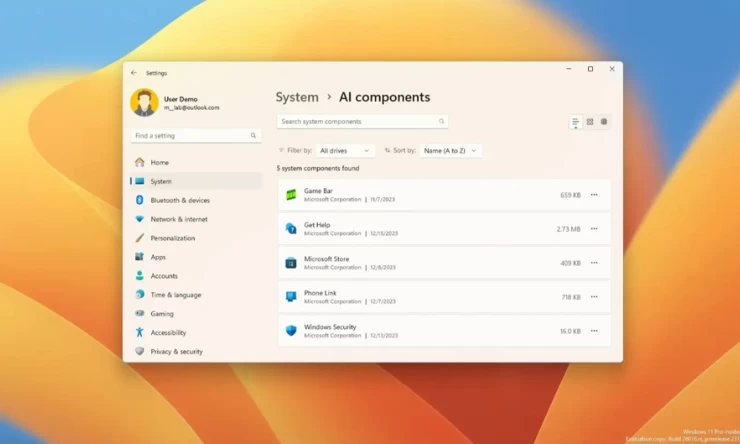740x444 pixels.
Task: Open Accessibility settings
Action: [196, 332]
